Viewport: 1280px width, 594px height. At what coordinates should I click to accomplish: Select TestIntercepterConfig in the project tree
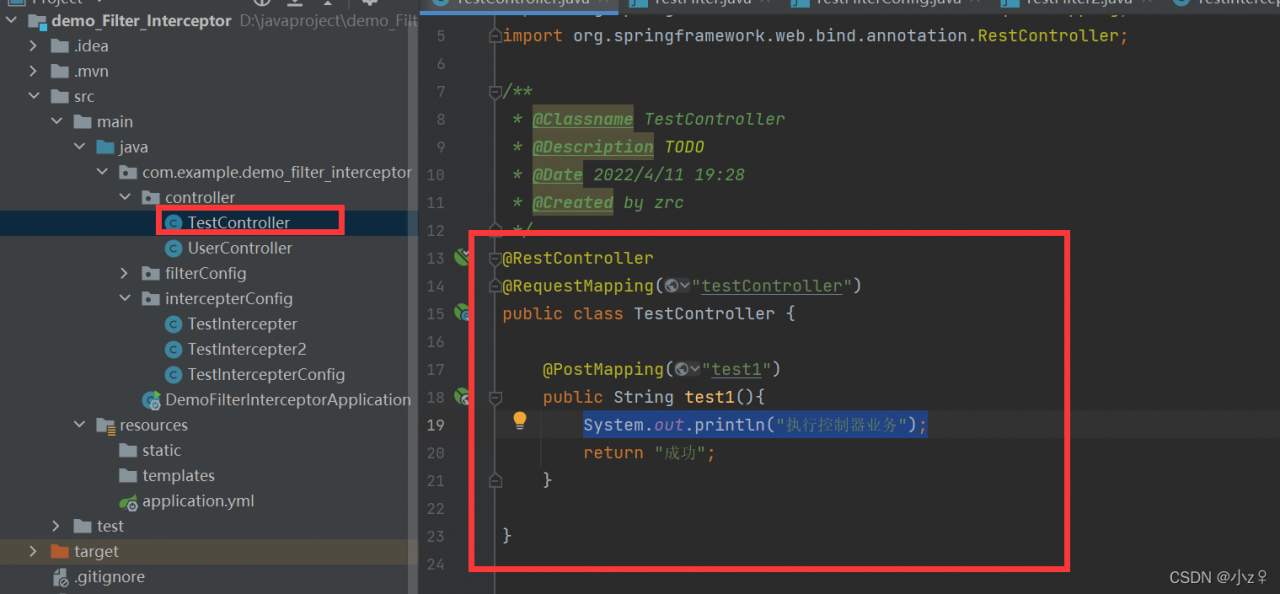[x=266, y=374]
